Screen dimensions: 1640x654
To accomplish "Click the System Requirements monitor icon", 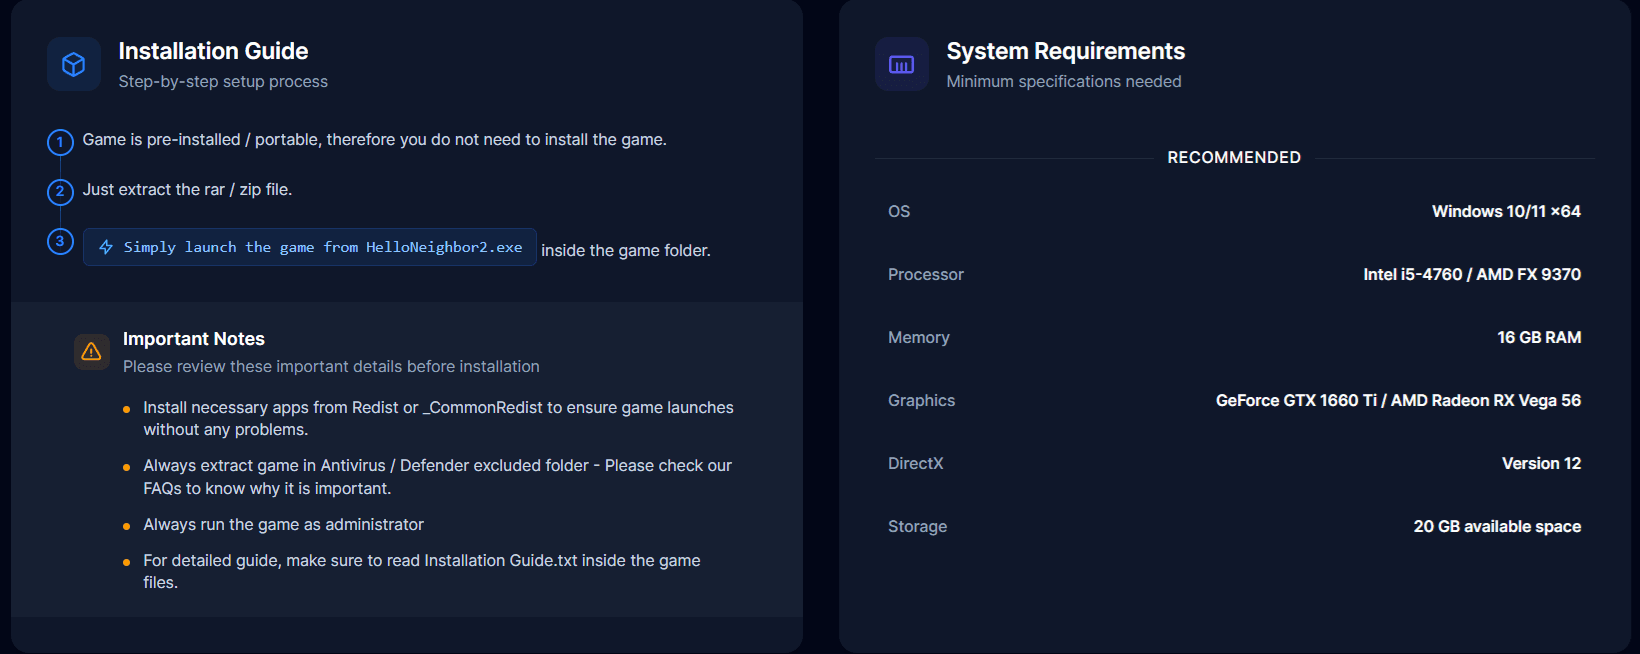I will pos(902,64).
